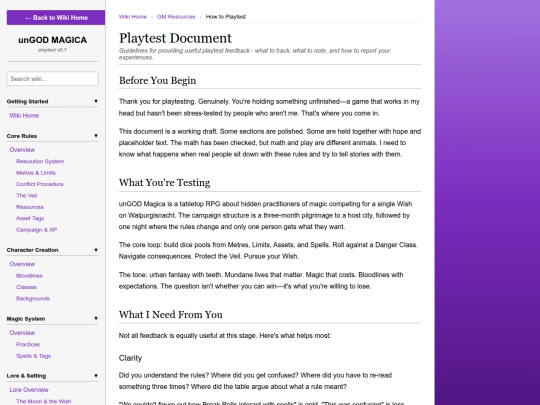Viewport: 540px width, 405px height.
Task: Open Lore Overview link
Action: click(29, 390)
